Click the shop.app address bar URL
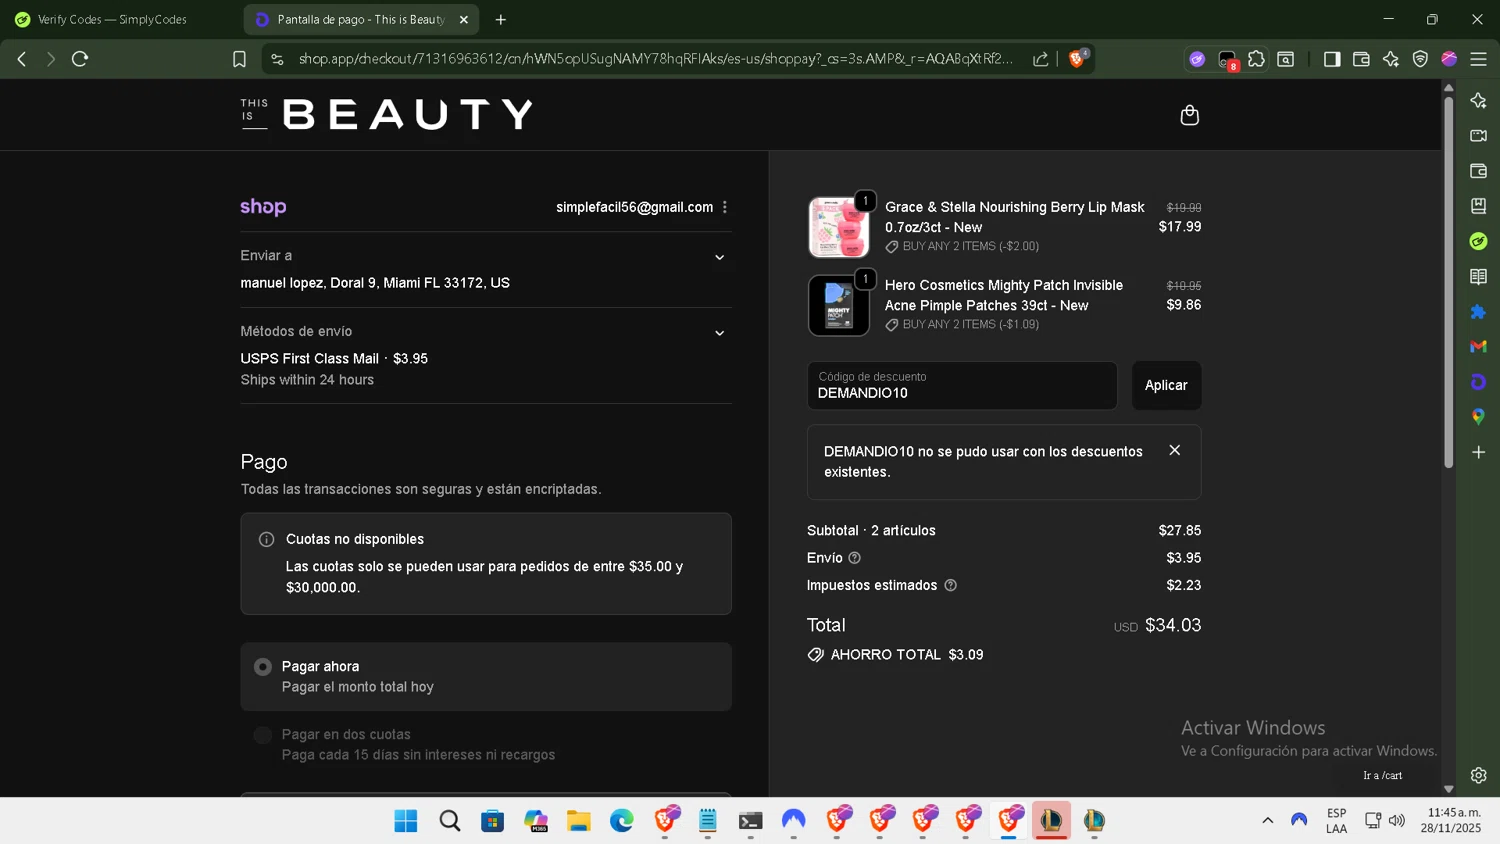 [655, 59]
